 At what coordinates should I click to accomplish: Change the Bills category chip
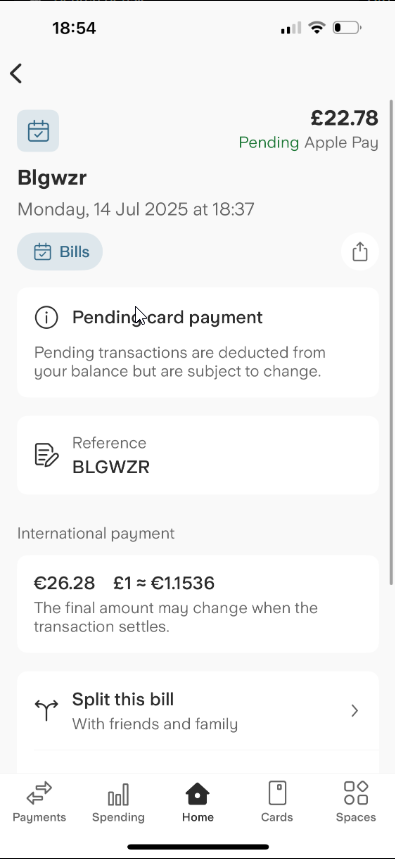[60, 251]
